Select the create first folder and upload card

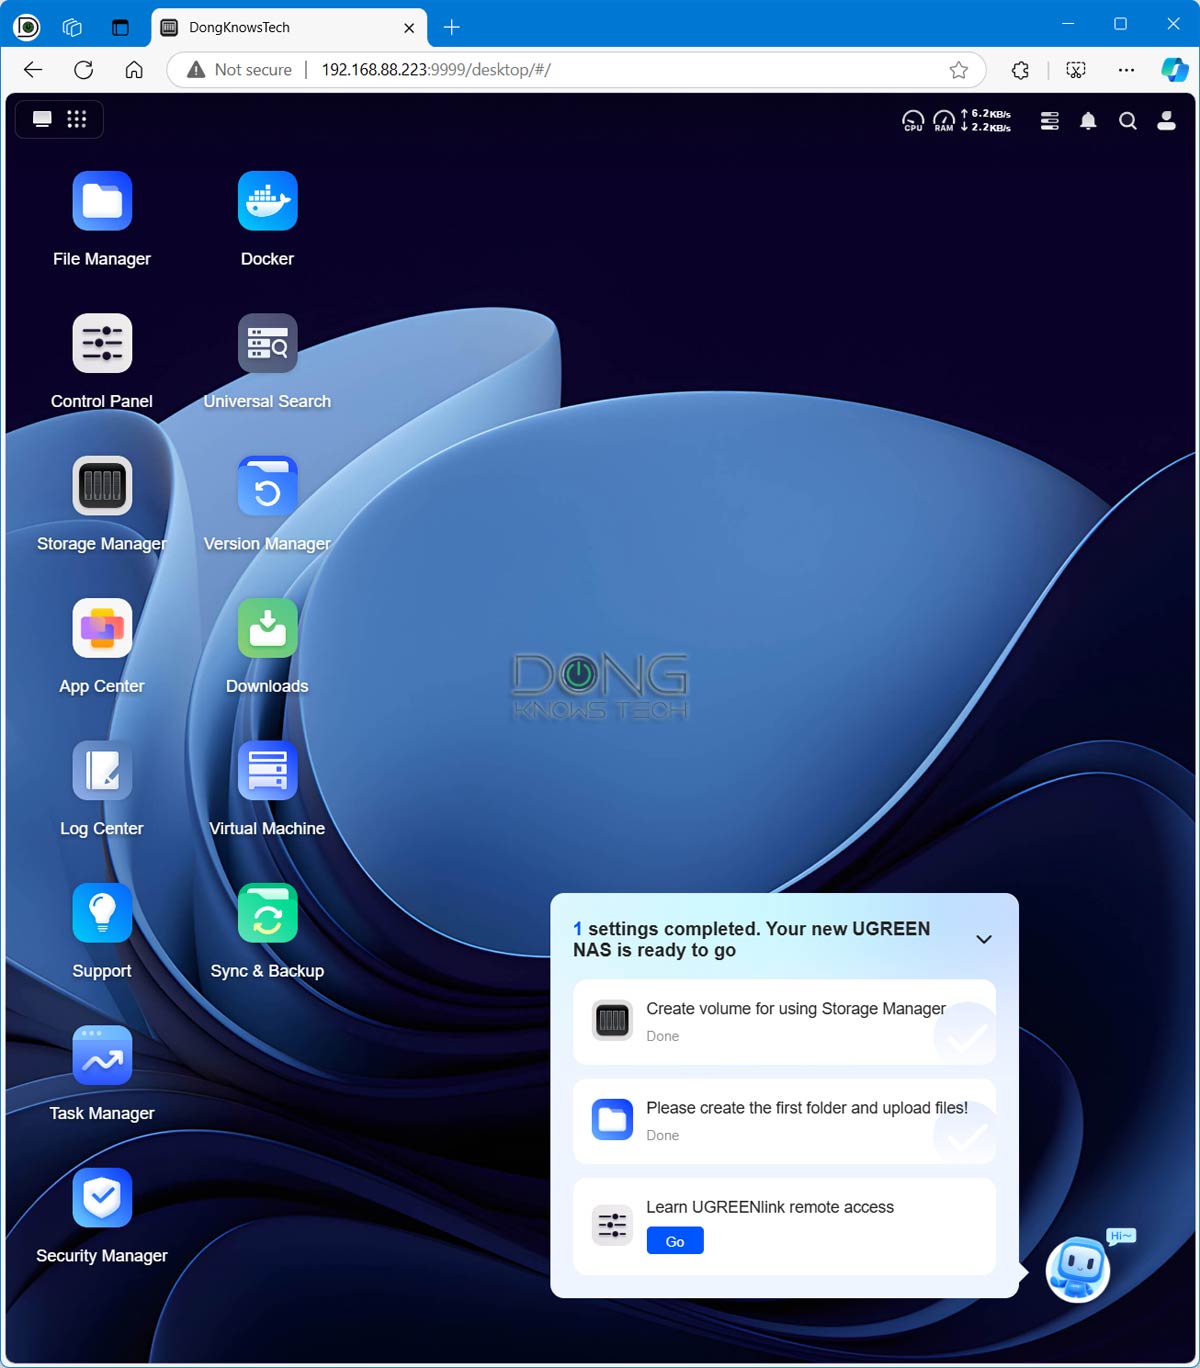pyautogui.click(x=784, y=1121)
